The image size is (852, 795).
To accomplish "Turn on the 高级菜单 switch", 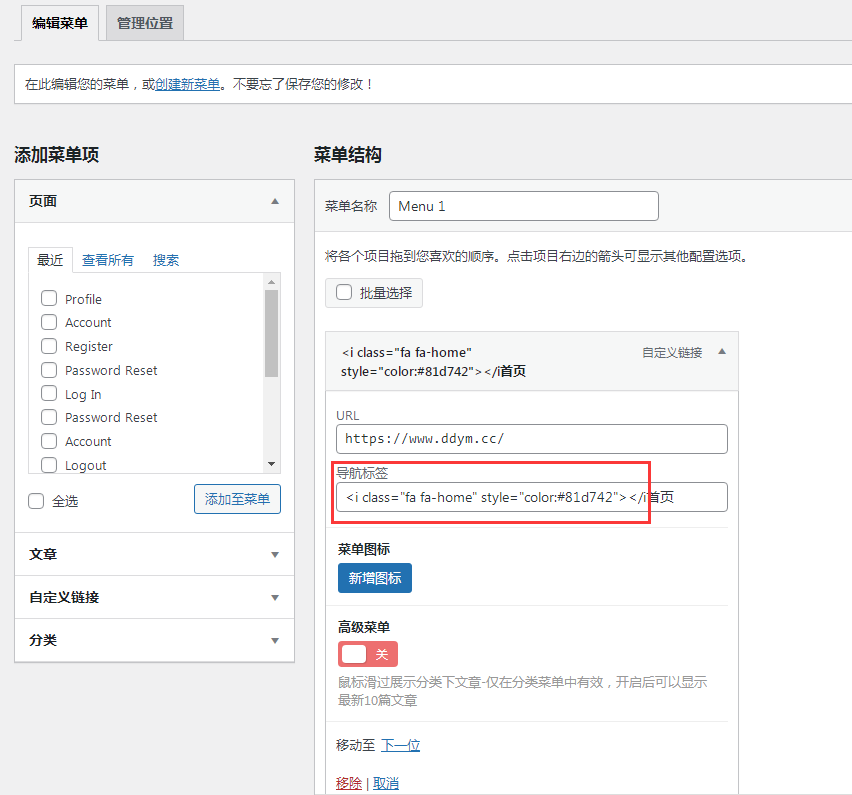I will click(367, 654).
